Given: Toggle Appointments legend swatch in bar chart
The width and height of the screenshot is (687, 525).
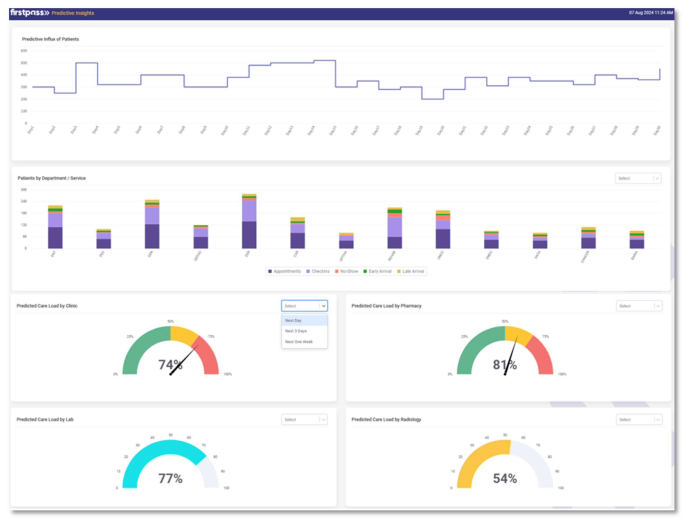Looking at the screenshot, I should click(x=270, y=271).
